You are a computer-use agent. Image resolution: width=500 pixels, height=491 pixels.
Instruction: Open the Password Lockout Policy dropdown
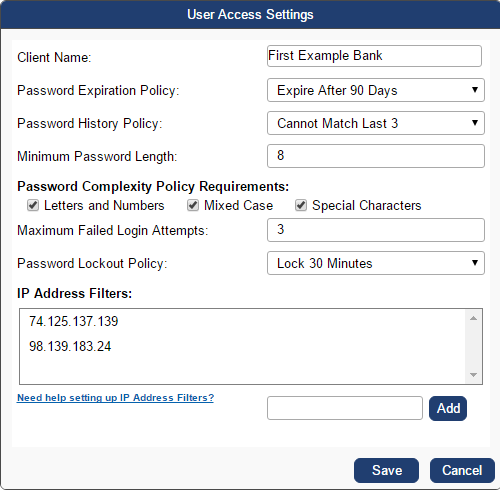pyautogui.click(x=376, y=263)
